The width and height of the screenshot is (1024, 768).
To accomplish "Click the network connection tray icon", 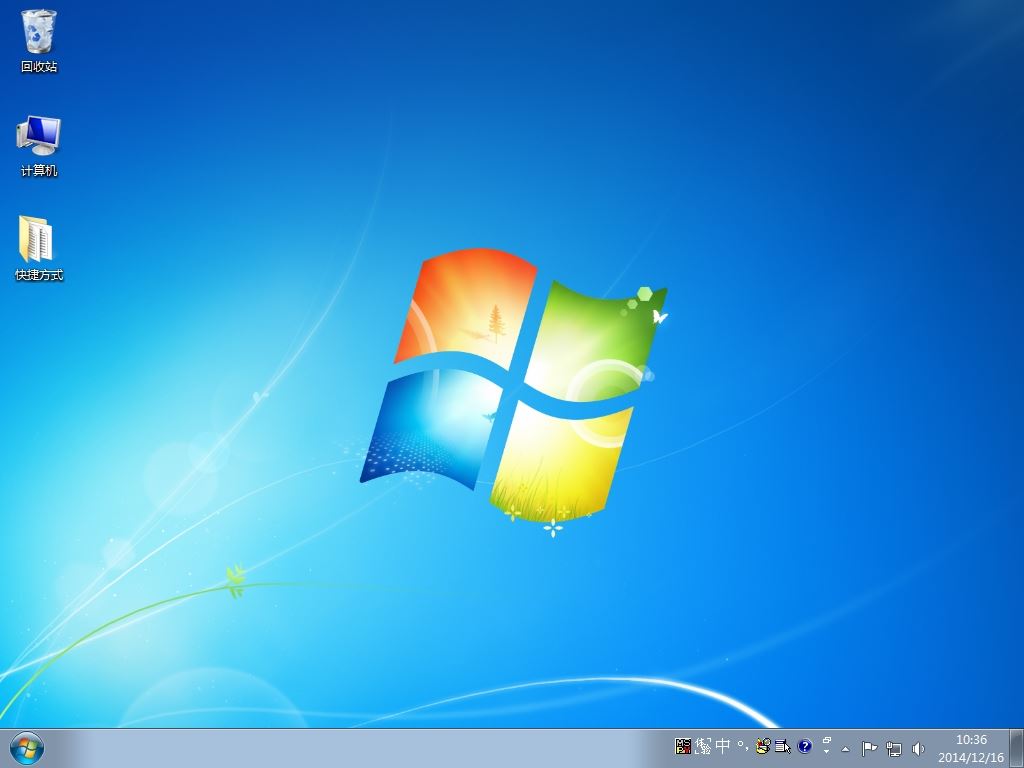I will click(893, 749).
